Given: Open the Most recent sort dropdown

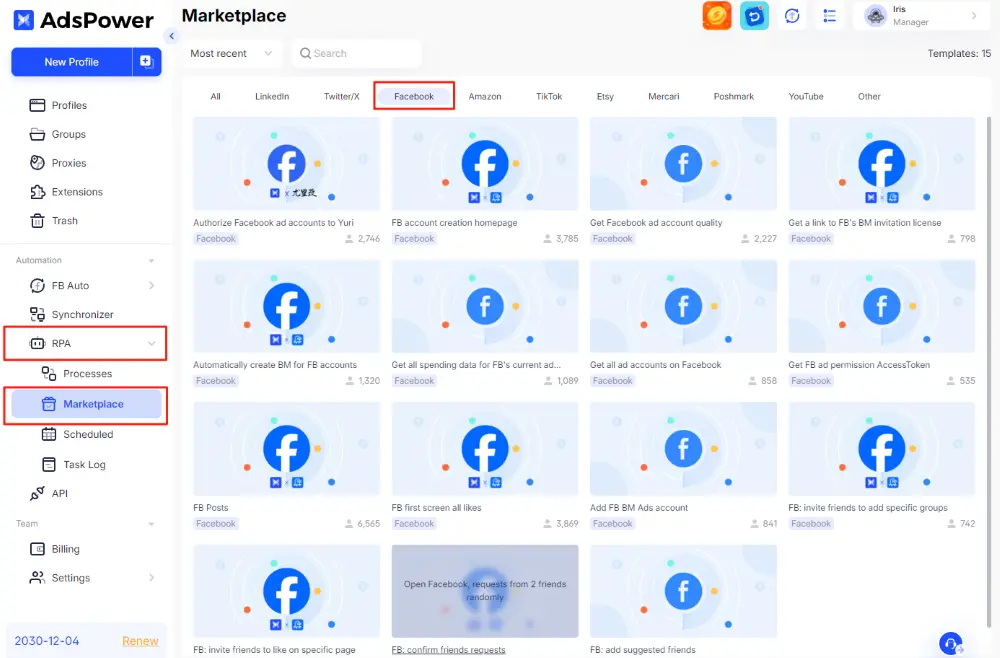Looking at the screenshot, I should (231, 54).
